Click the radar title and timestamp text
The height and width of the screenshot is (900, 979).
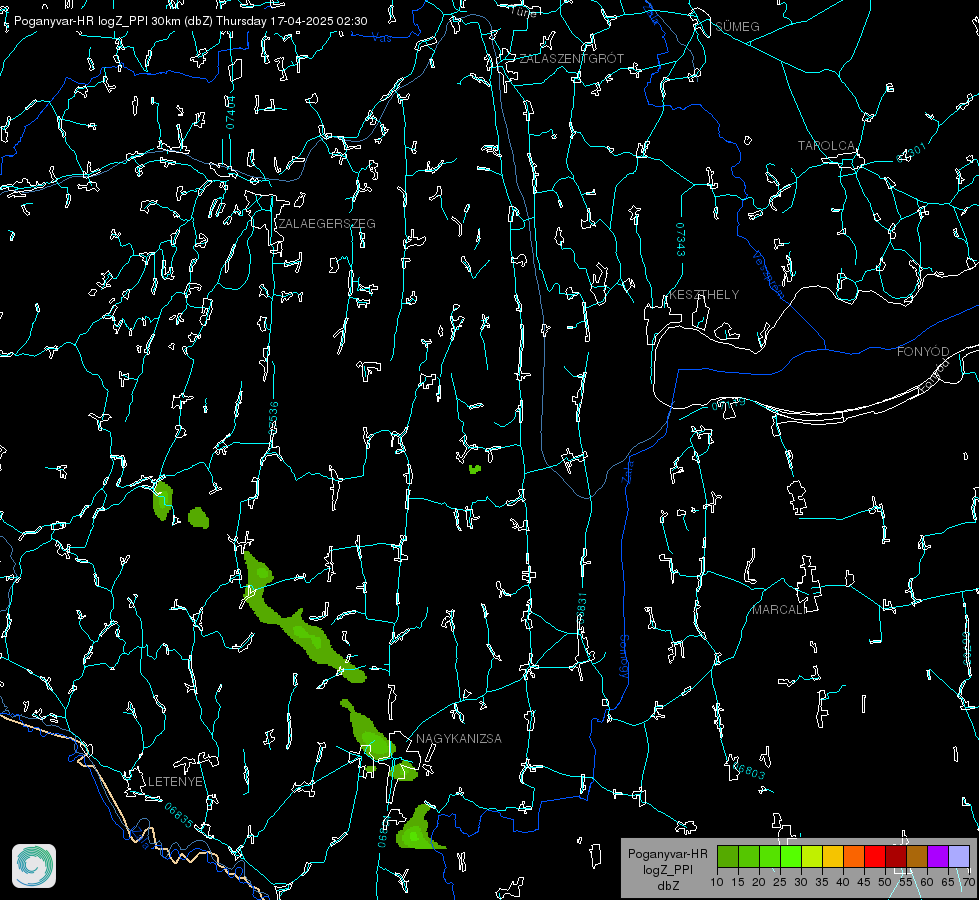[x=190, y=21]
